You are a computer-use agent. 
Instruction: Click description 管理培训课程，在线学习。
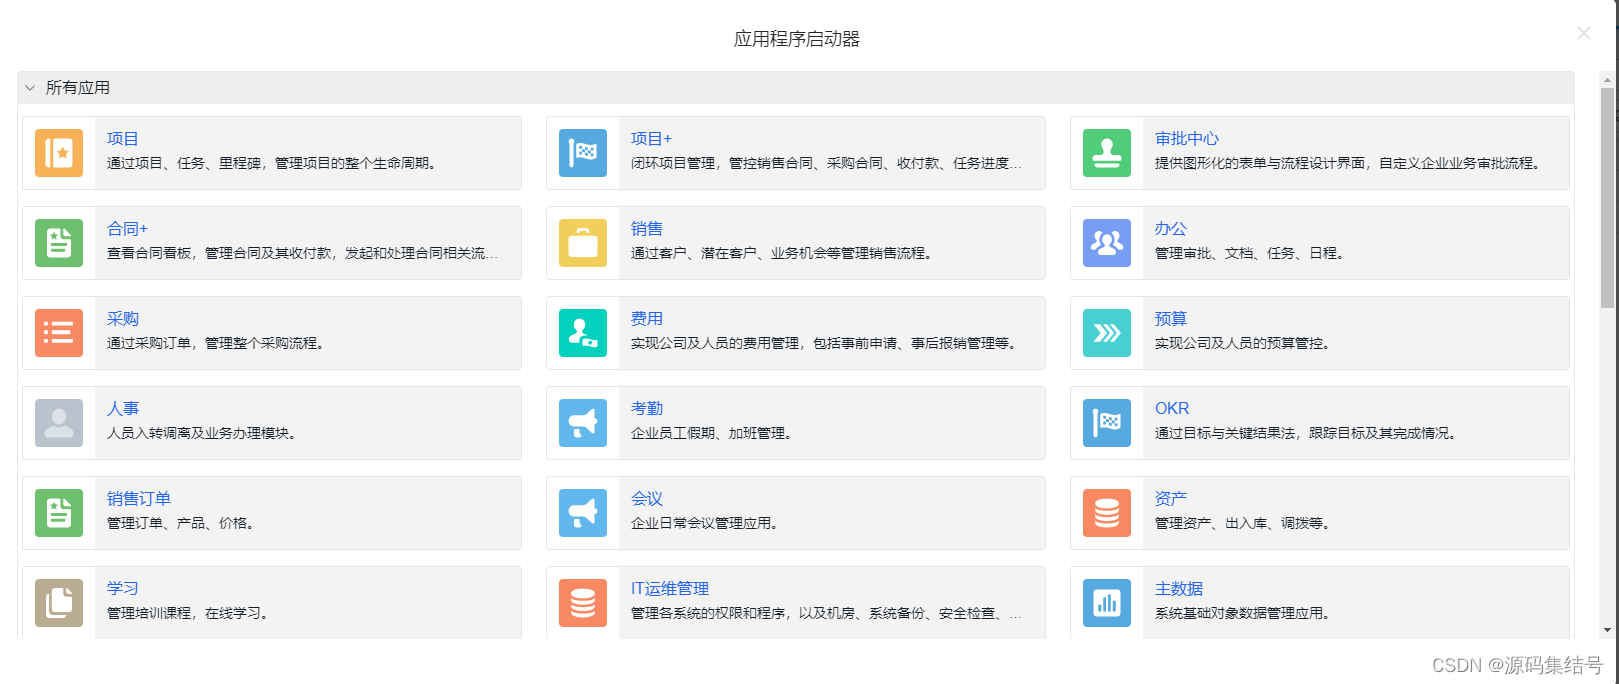(188, 613)
